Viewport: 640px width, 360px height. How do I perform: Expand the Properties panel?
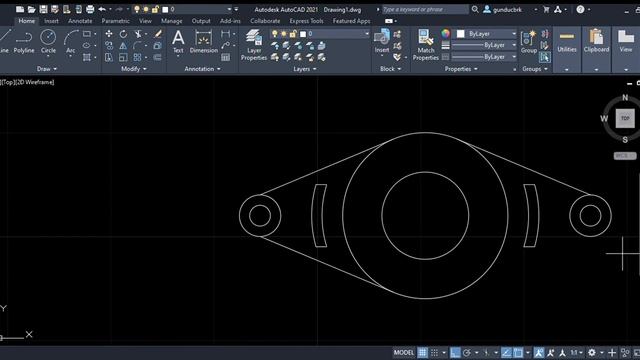pyautogui.click(x=461, y=69)
